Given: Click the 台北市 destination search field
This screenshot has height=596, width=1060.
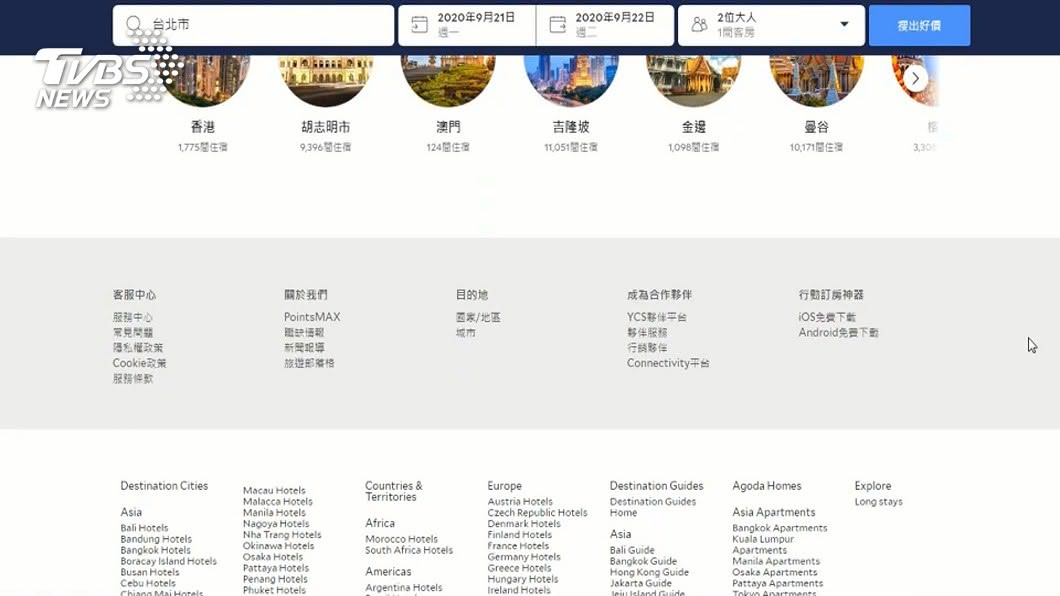Looking at the screenshot, I should click(254, 25).
